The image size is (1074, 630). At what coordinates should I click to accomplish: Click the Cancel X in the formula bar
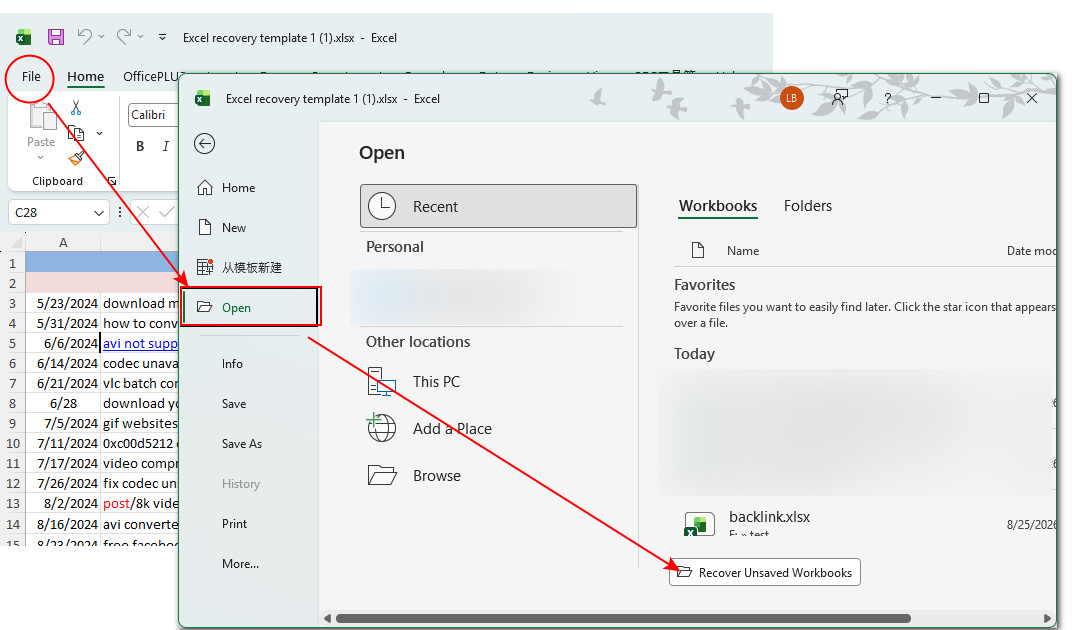(x=142, y=212)
